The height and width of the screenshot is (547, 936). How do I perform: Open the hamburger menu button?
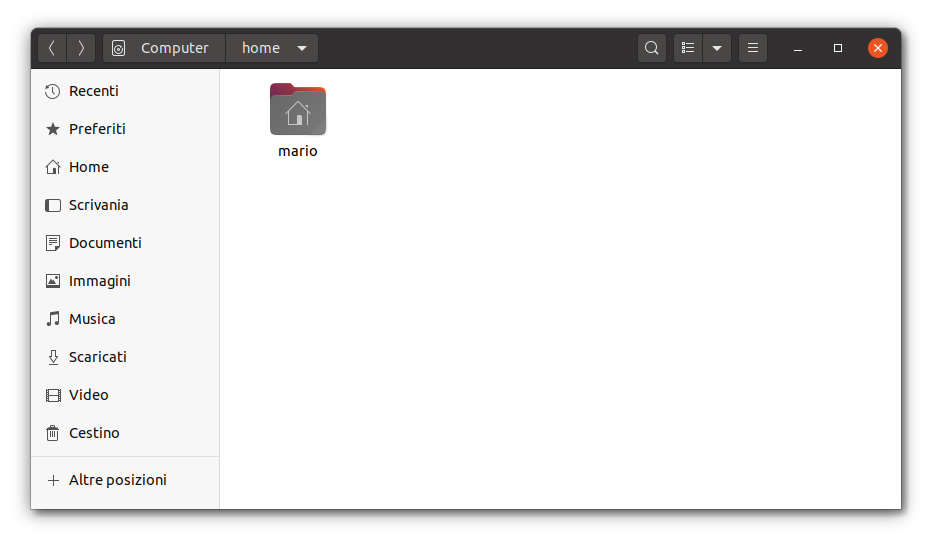click(x=753, y=48)
